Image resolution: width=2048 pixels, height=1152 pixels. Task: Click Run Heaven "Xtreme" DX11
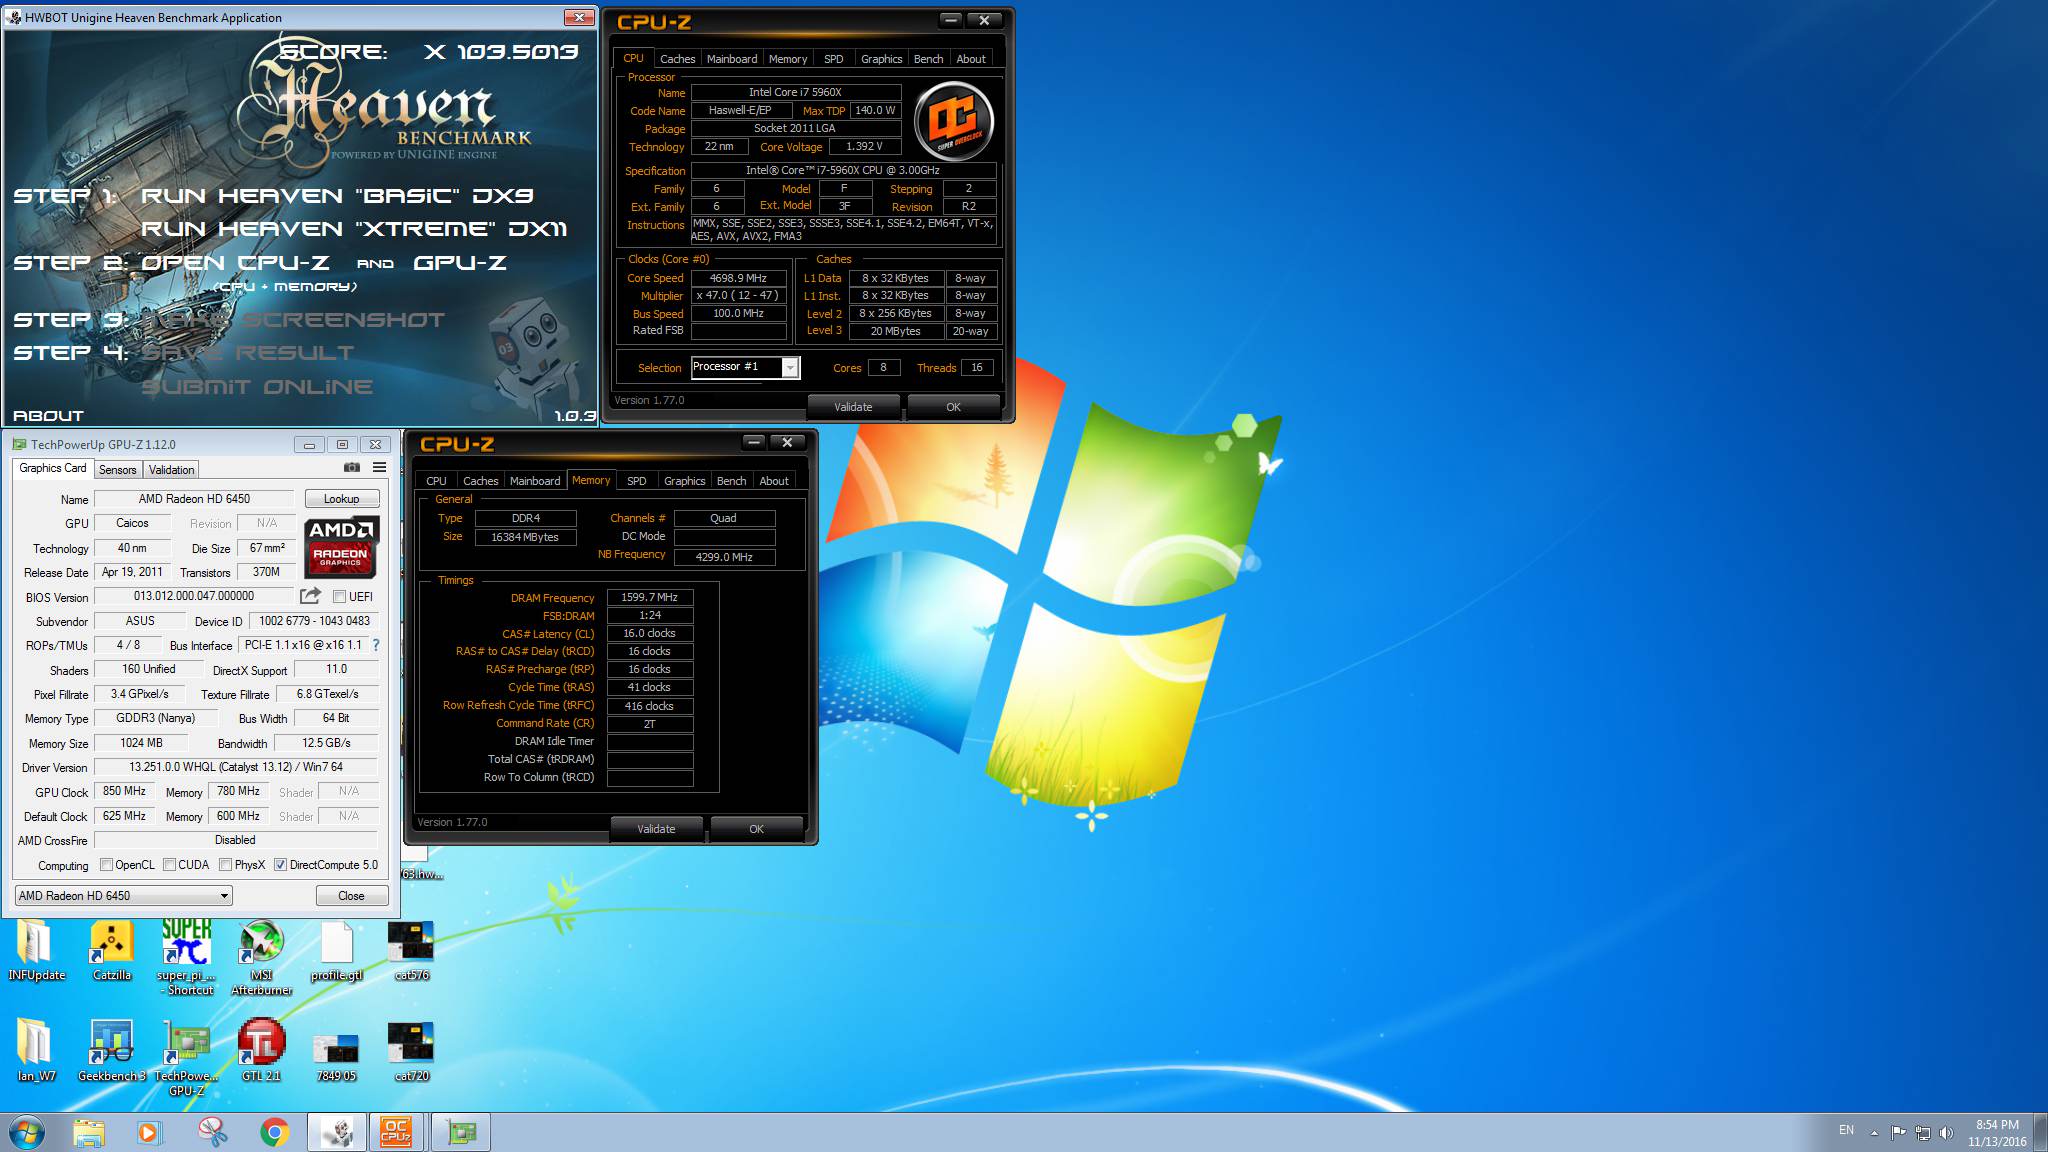[354, 229]
